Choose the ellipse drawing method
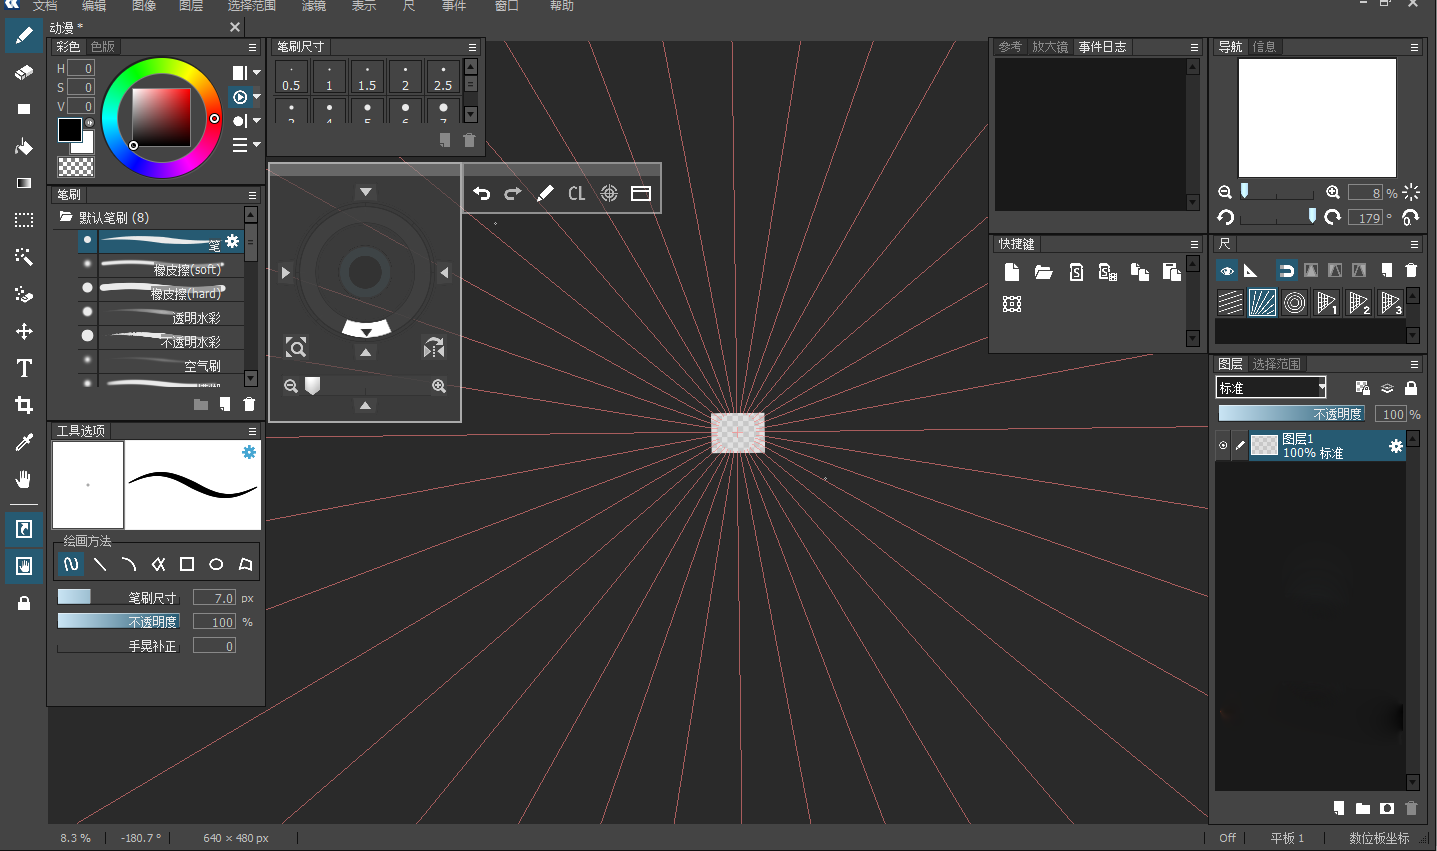 (x=216, y=564)
